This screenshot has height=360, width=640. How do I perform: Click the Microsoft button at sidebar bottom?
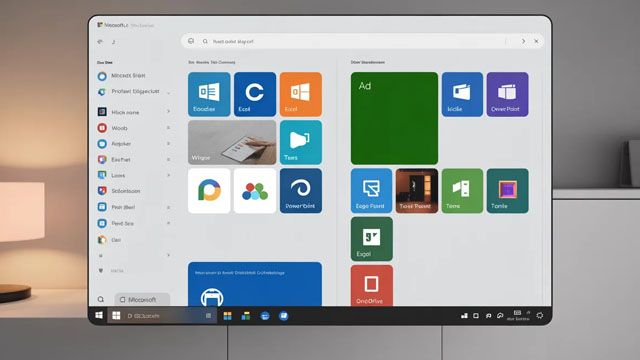[142, 300]
